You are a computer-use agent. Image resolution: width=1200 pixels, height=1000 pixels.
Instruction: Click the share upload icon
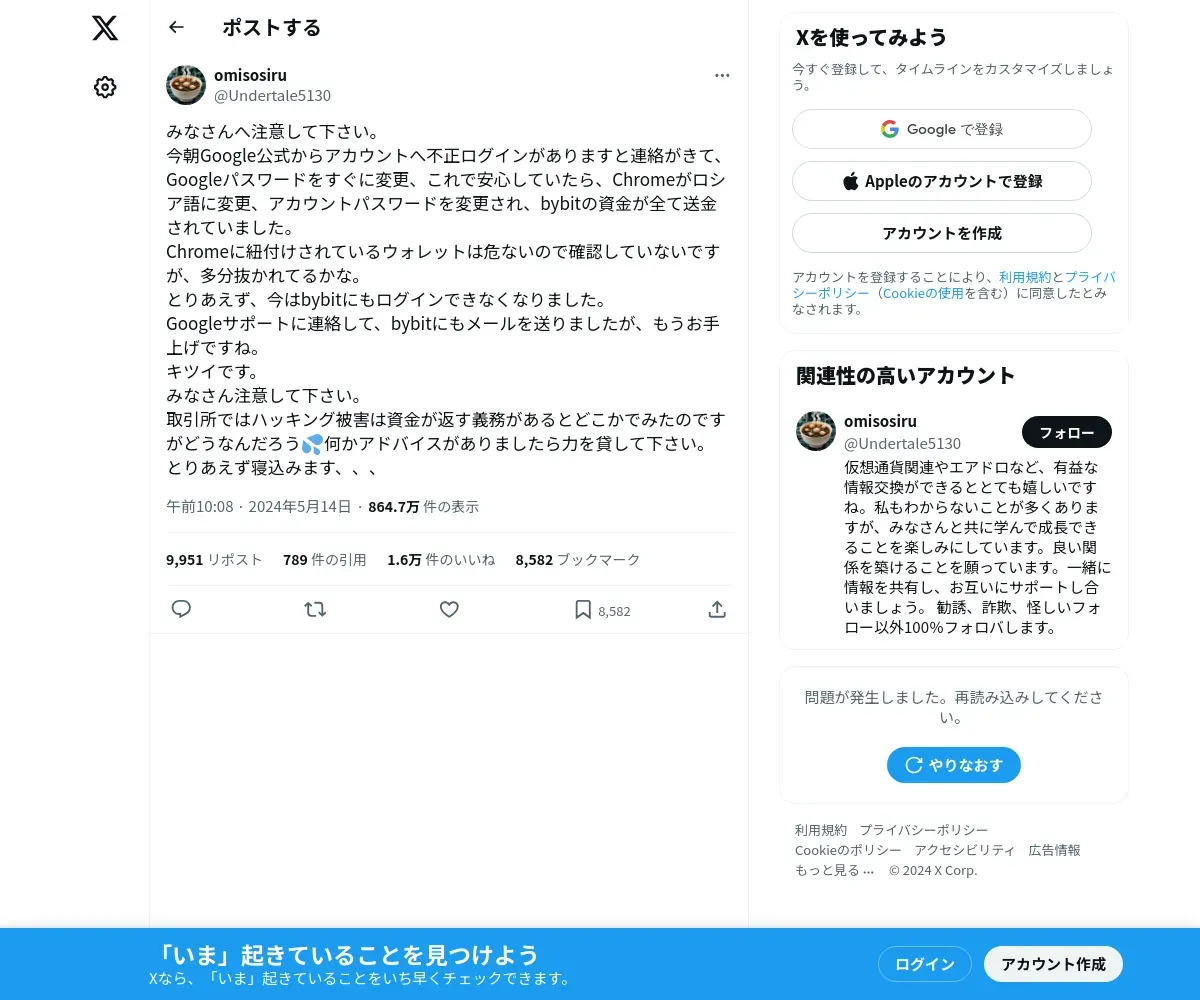coord(717,609)
